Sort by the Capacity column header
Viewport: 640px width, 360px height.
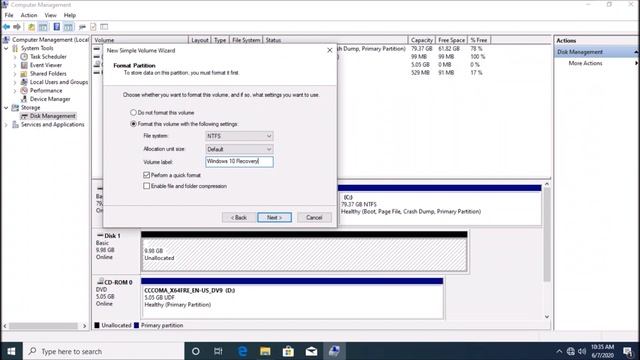422,40
